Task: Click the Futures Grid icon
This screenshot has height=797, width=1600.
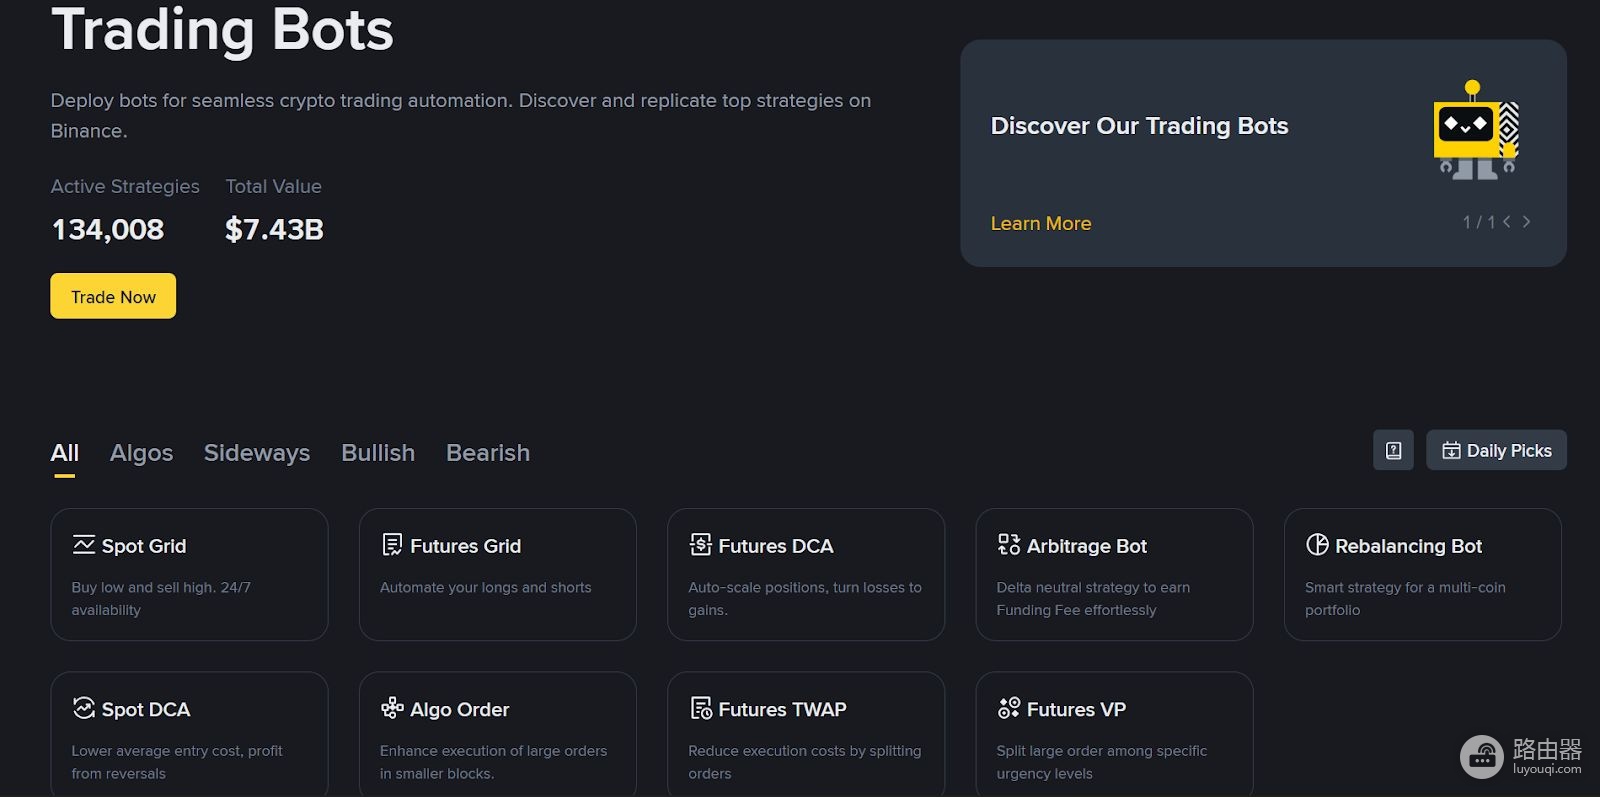Action: point(392,545)
